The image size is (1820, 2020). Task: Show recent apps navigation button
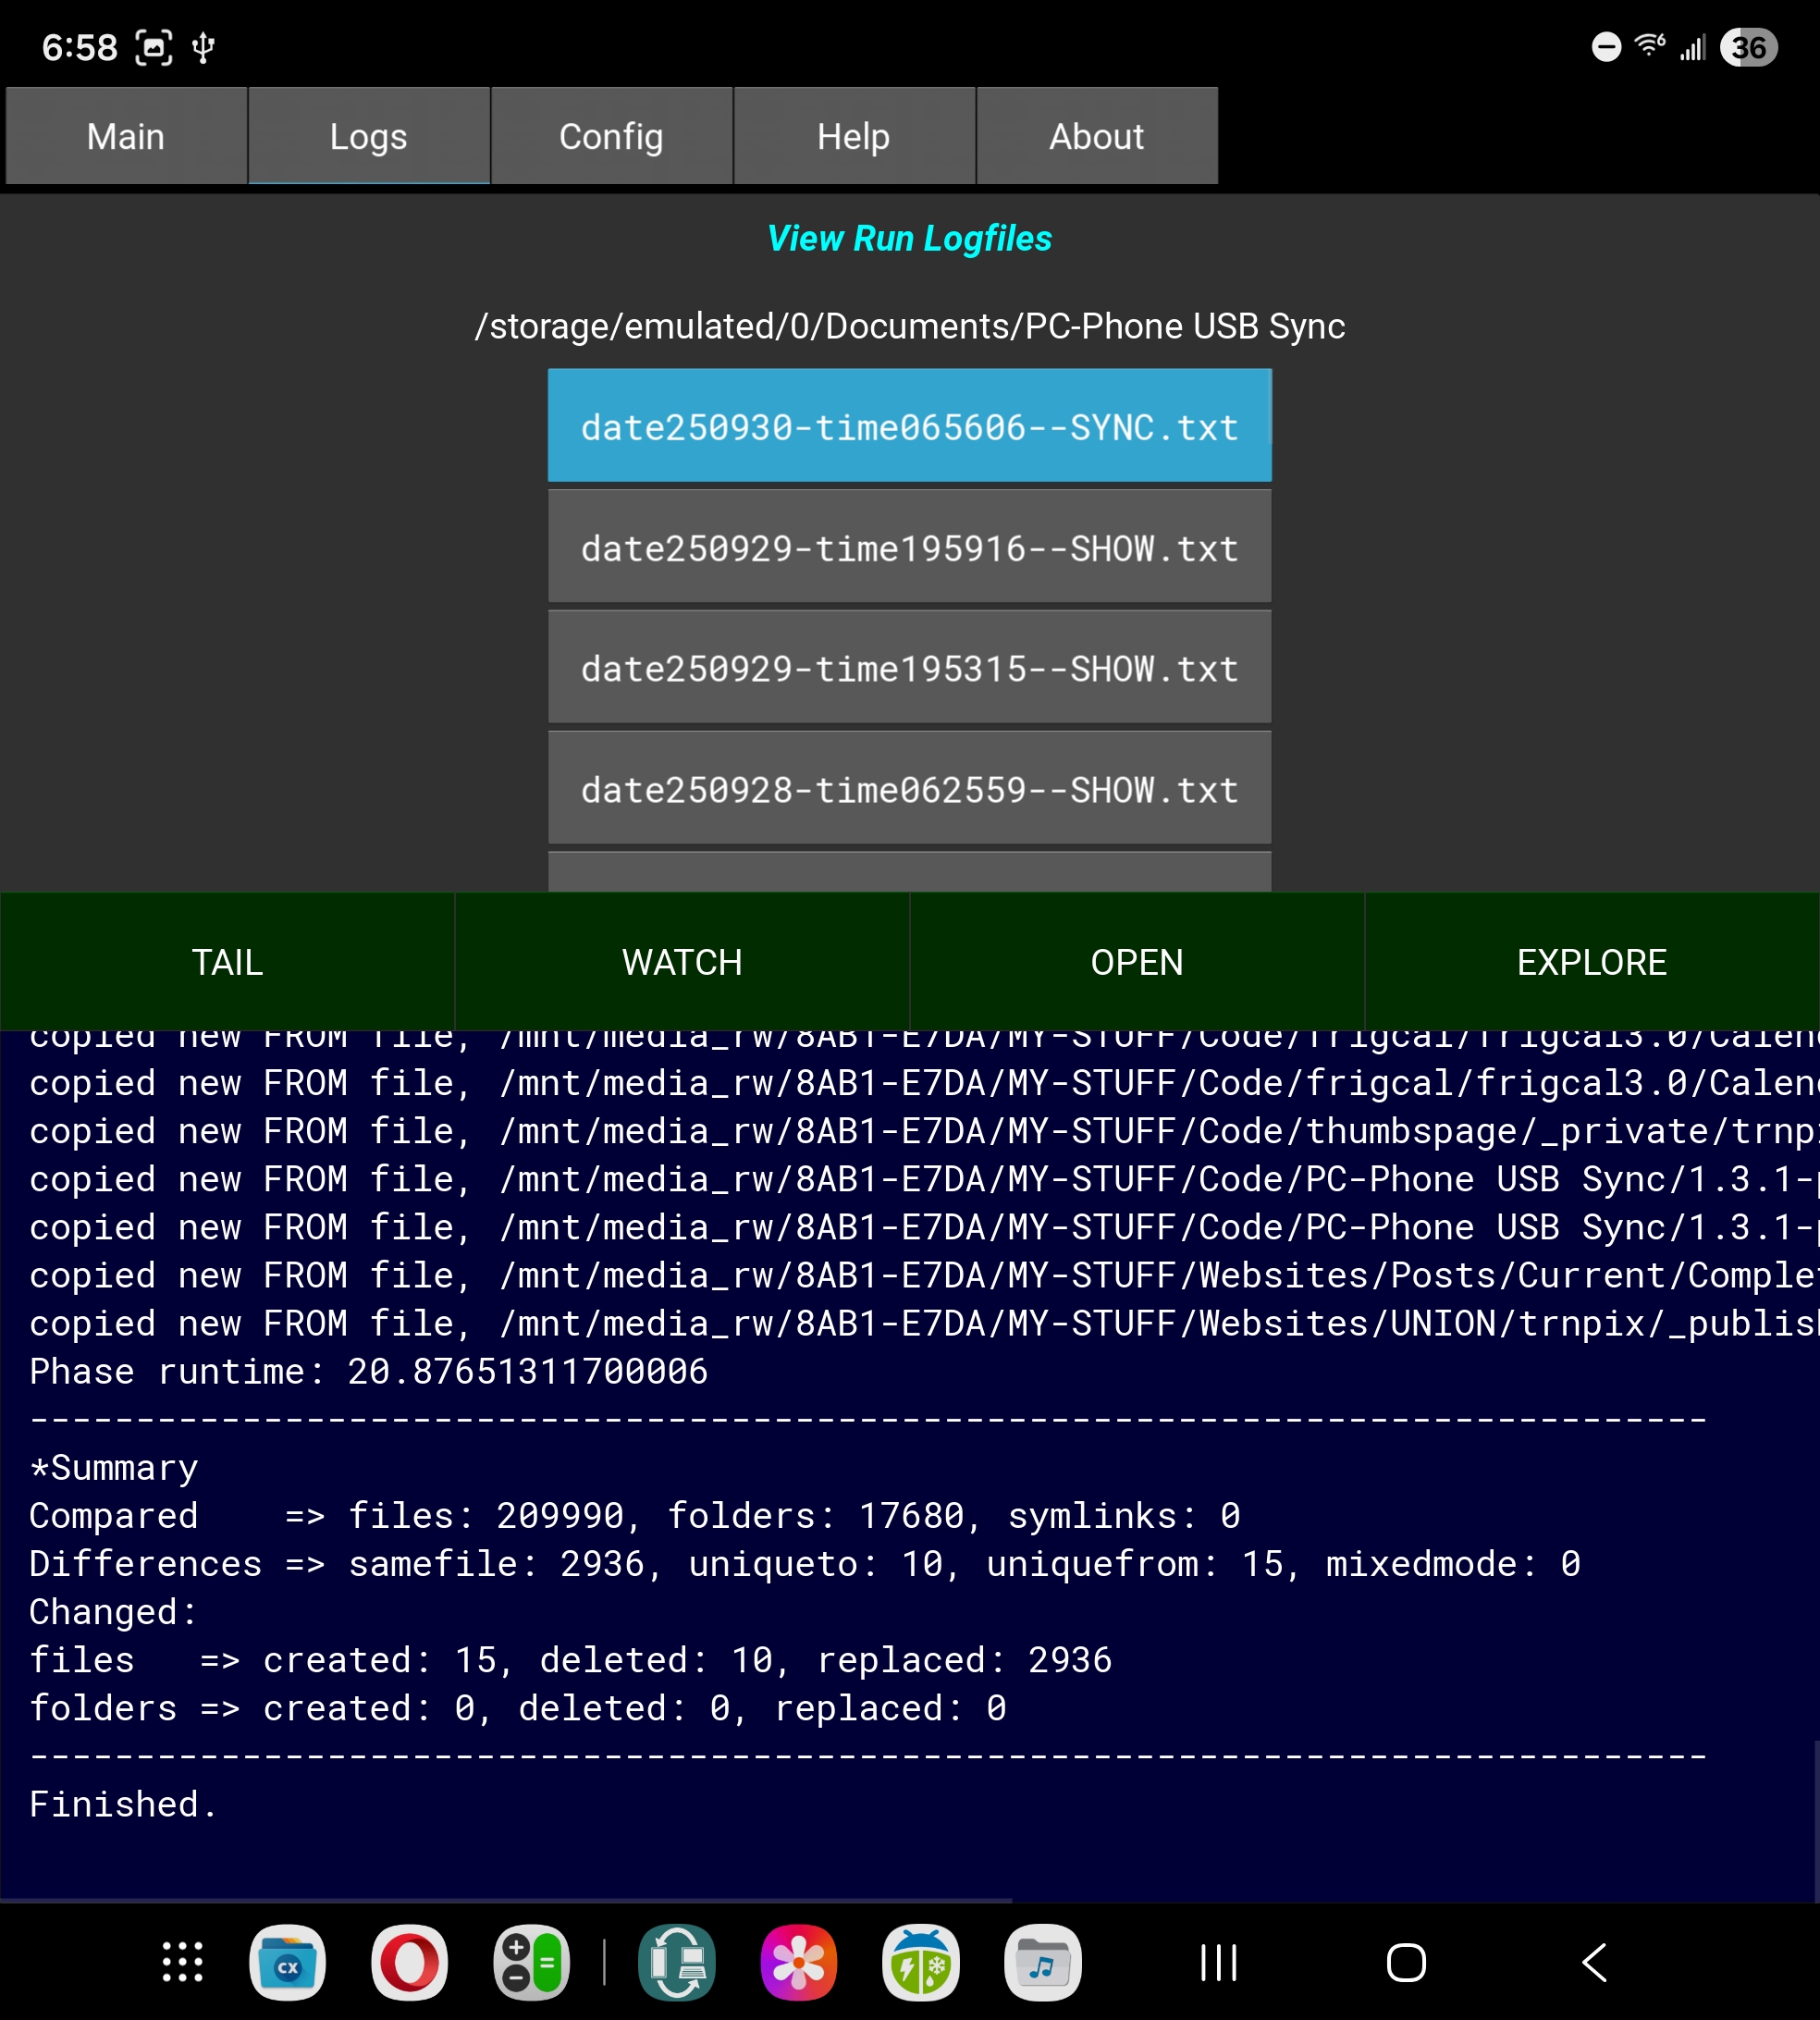pyautogui.click(x=1218, y=1962)
